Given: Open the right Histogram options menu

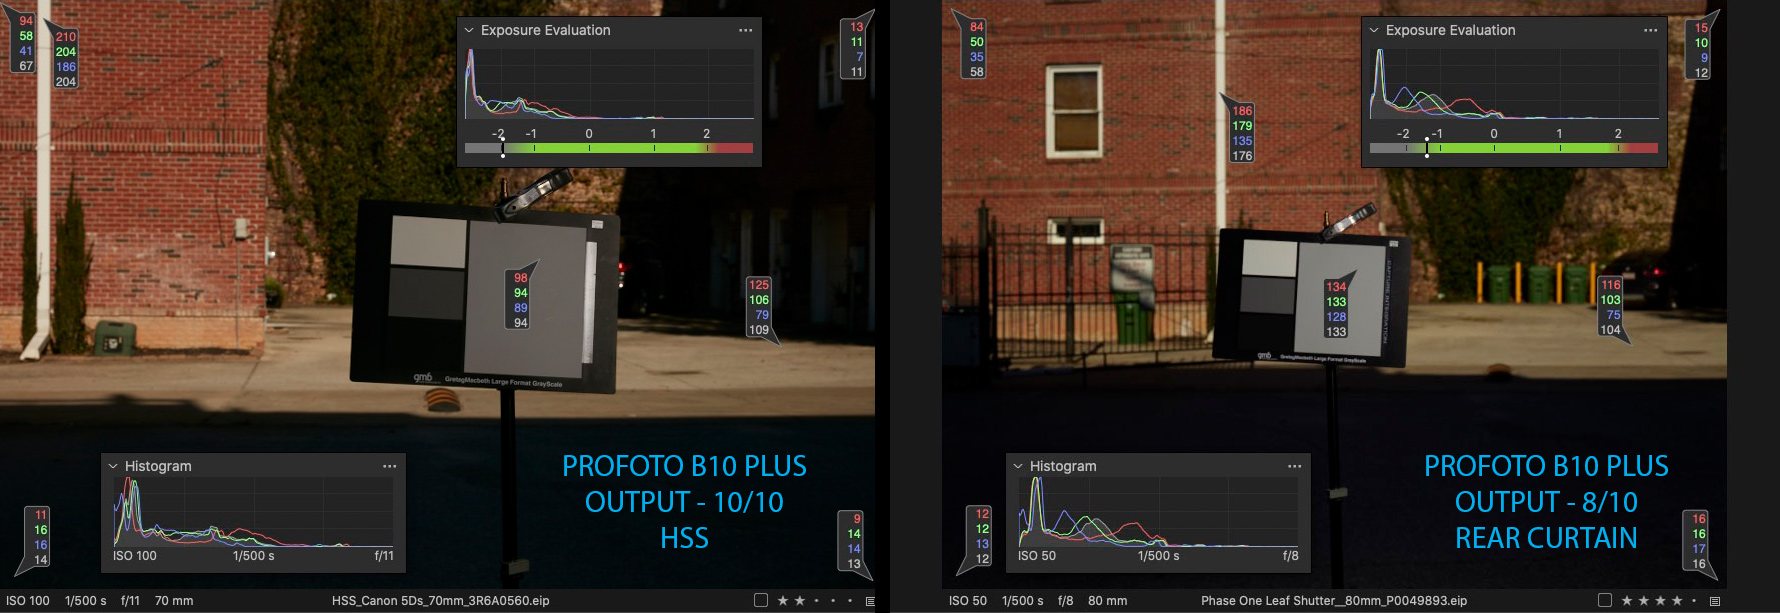Looking at the screenshot, I should [x=1294, y=466].
